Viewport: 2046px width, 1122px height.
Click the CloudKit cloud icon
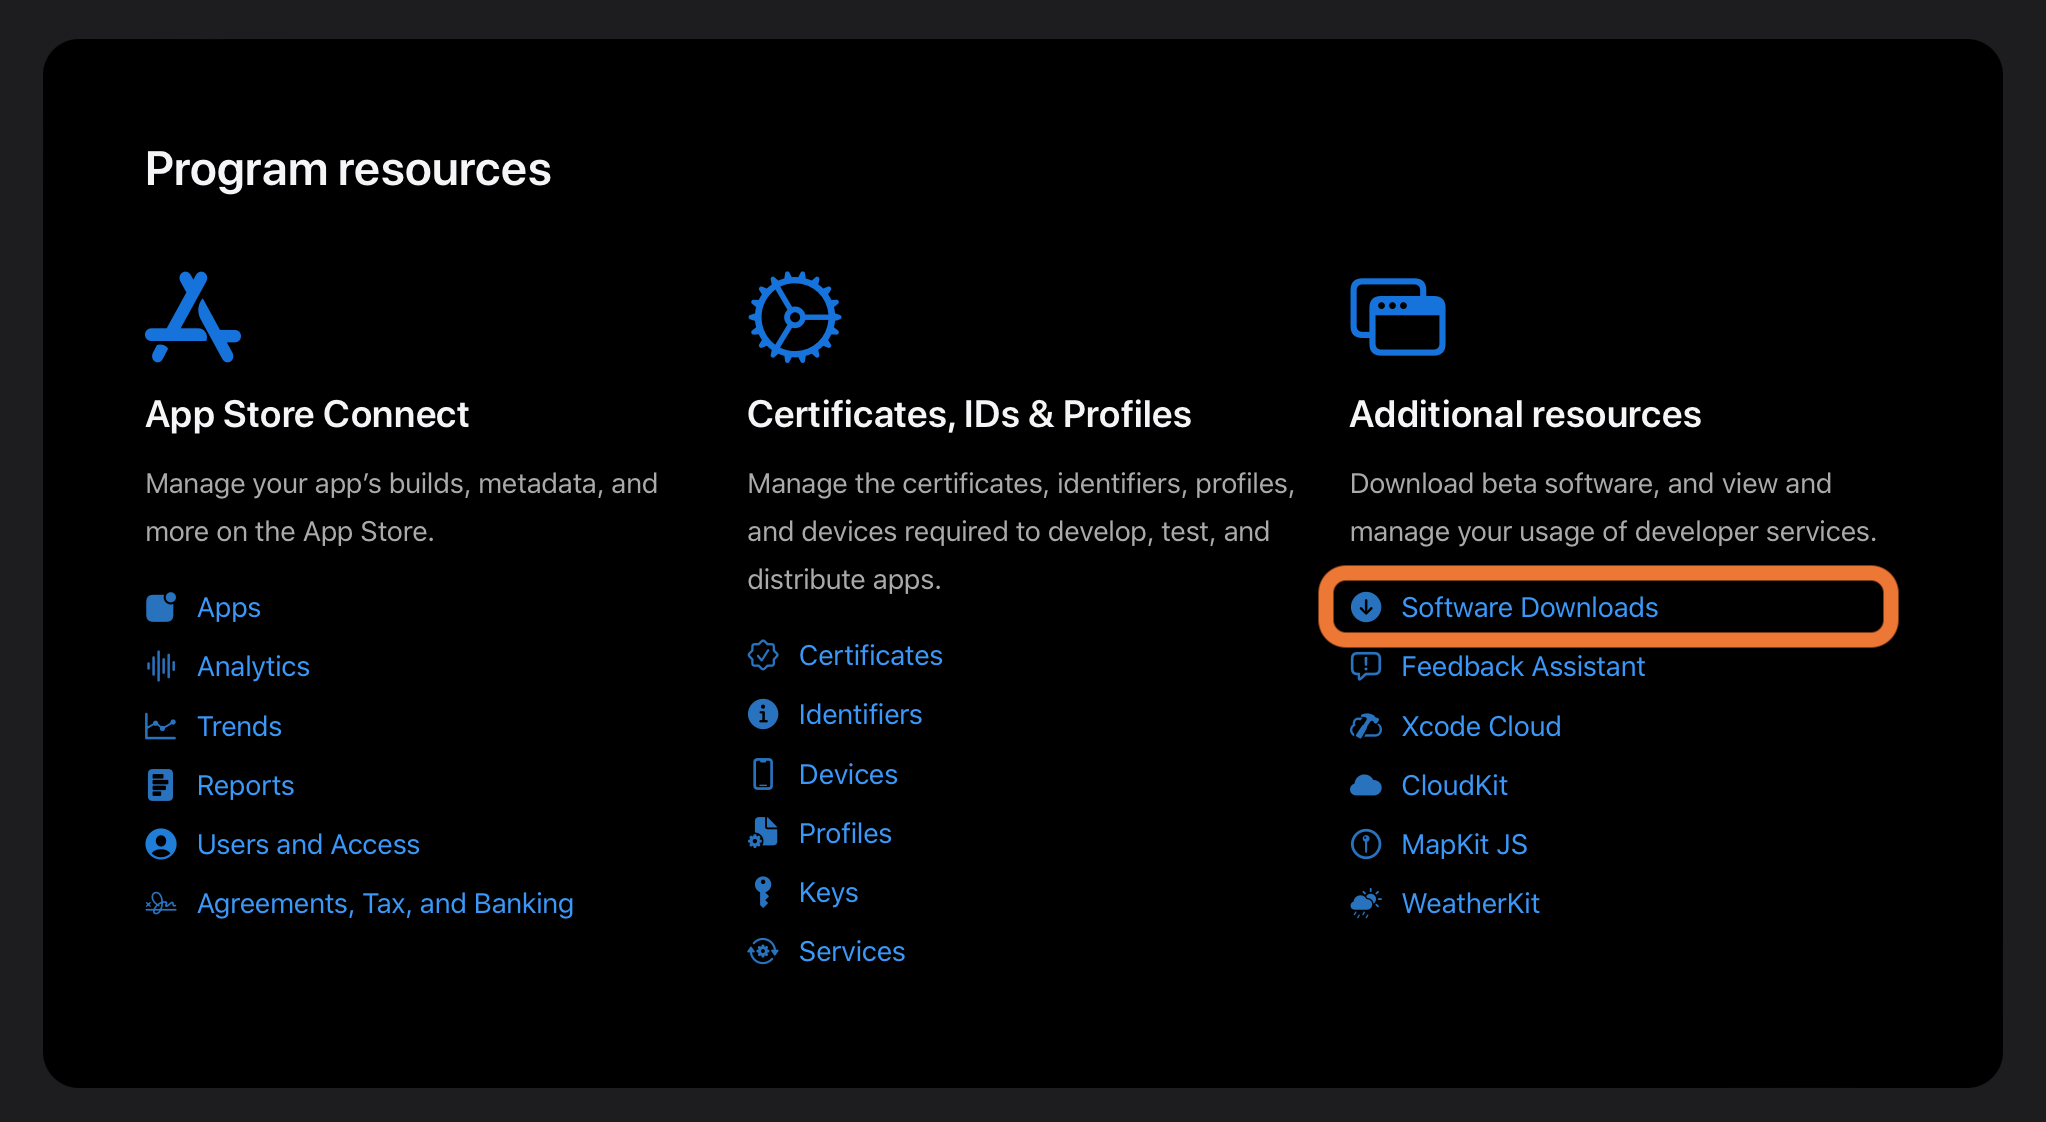click(1366, 786)
